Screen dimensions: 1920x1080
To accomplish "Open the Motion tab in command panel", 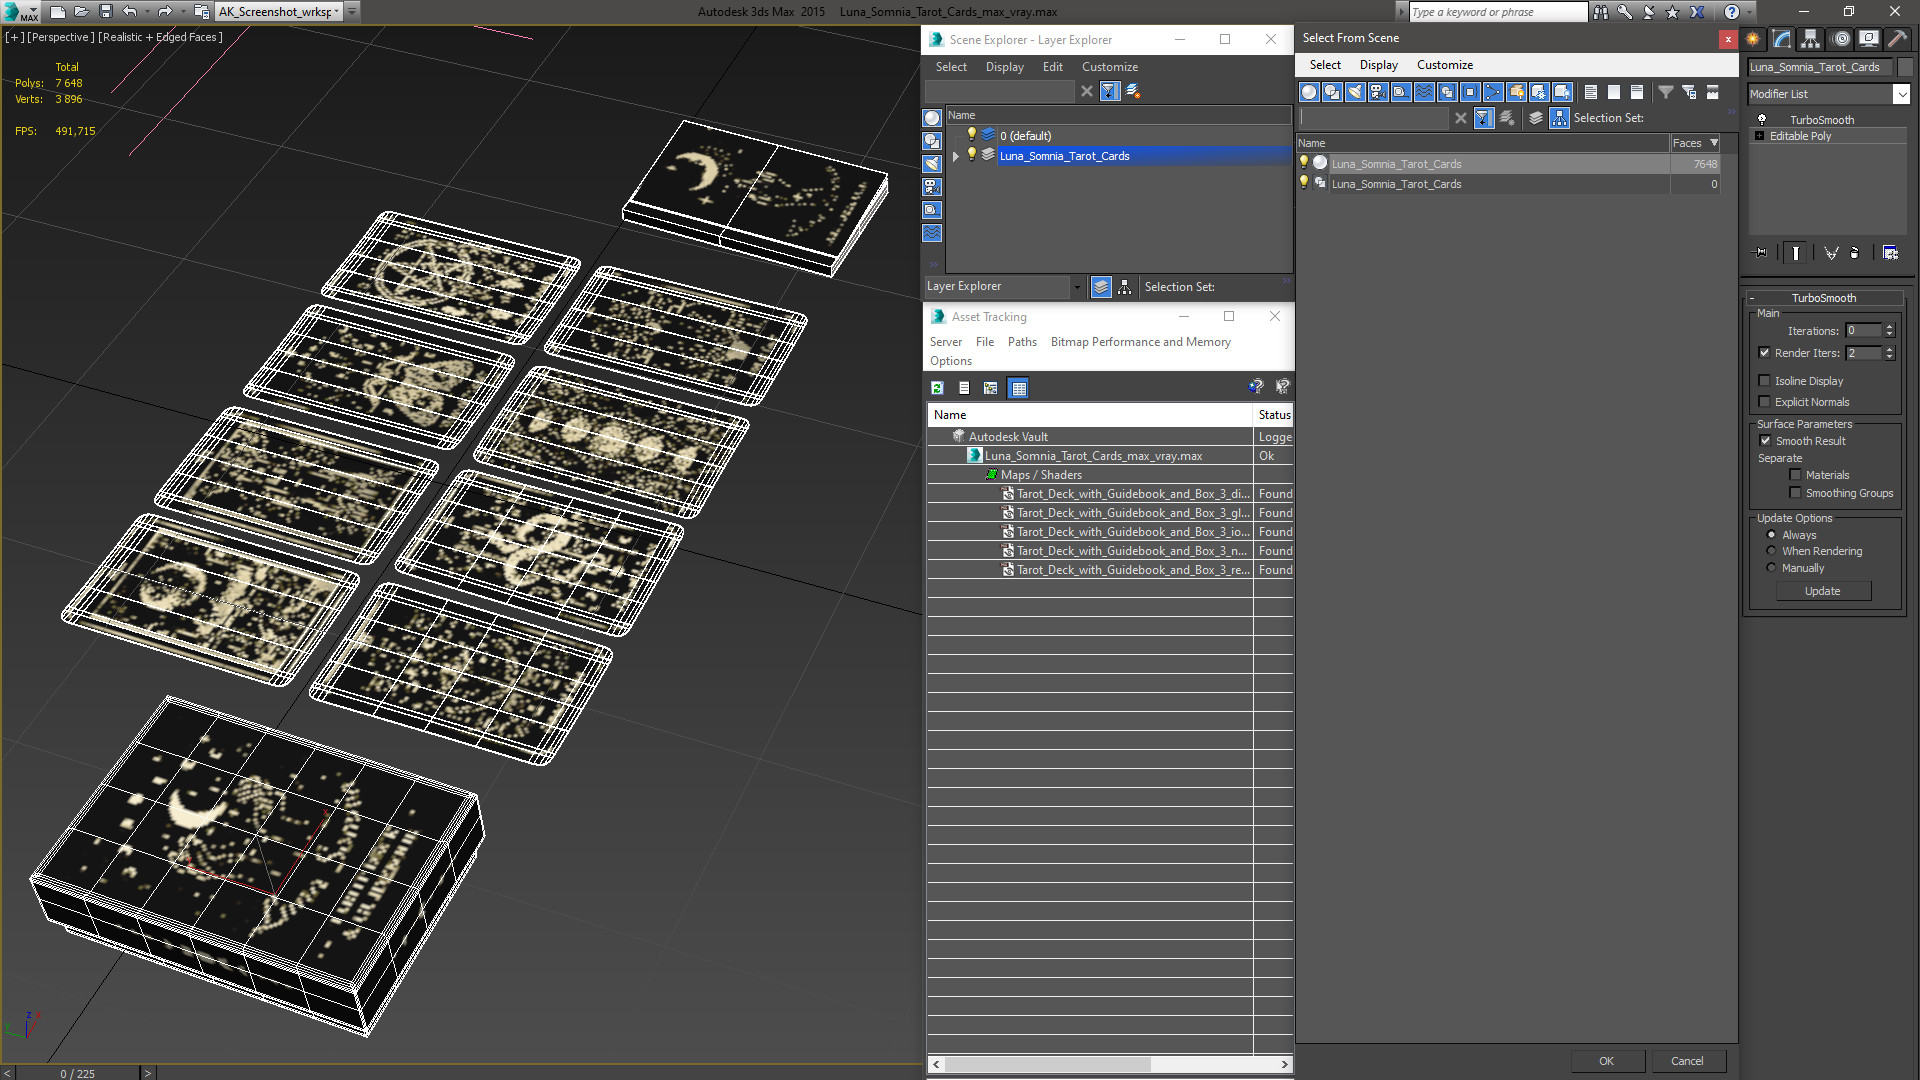I will click(x=1841, y=39).
